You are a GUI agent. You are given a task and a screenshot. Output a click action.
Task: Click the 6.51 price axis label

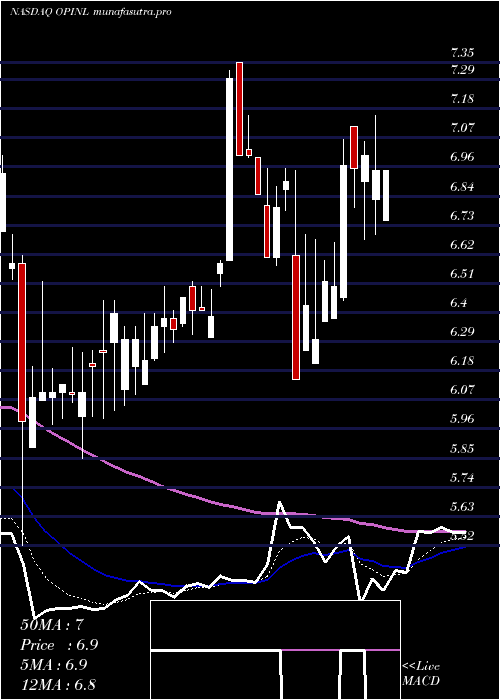pyautogui.click(x=462, y=274)
